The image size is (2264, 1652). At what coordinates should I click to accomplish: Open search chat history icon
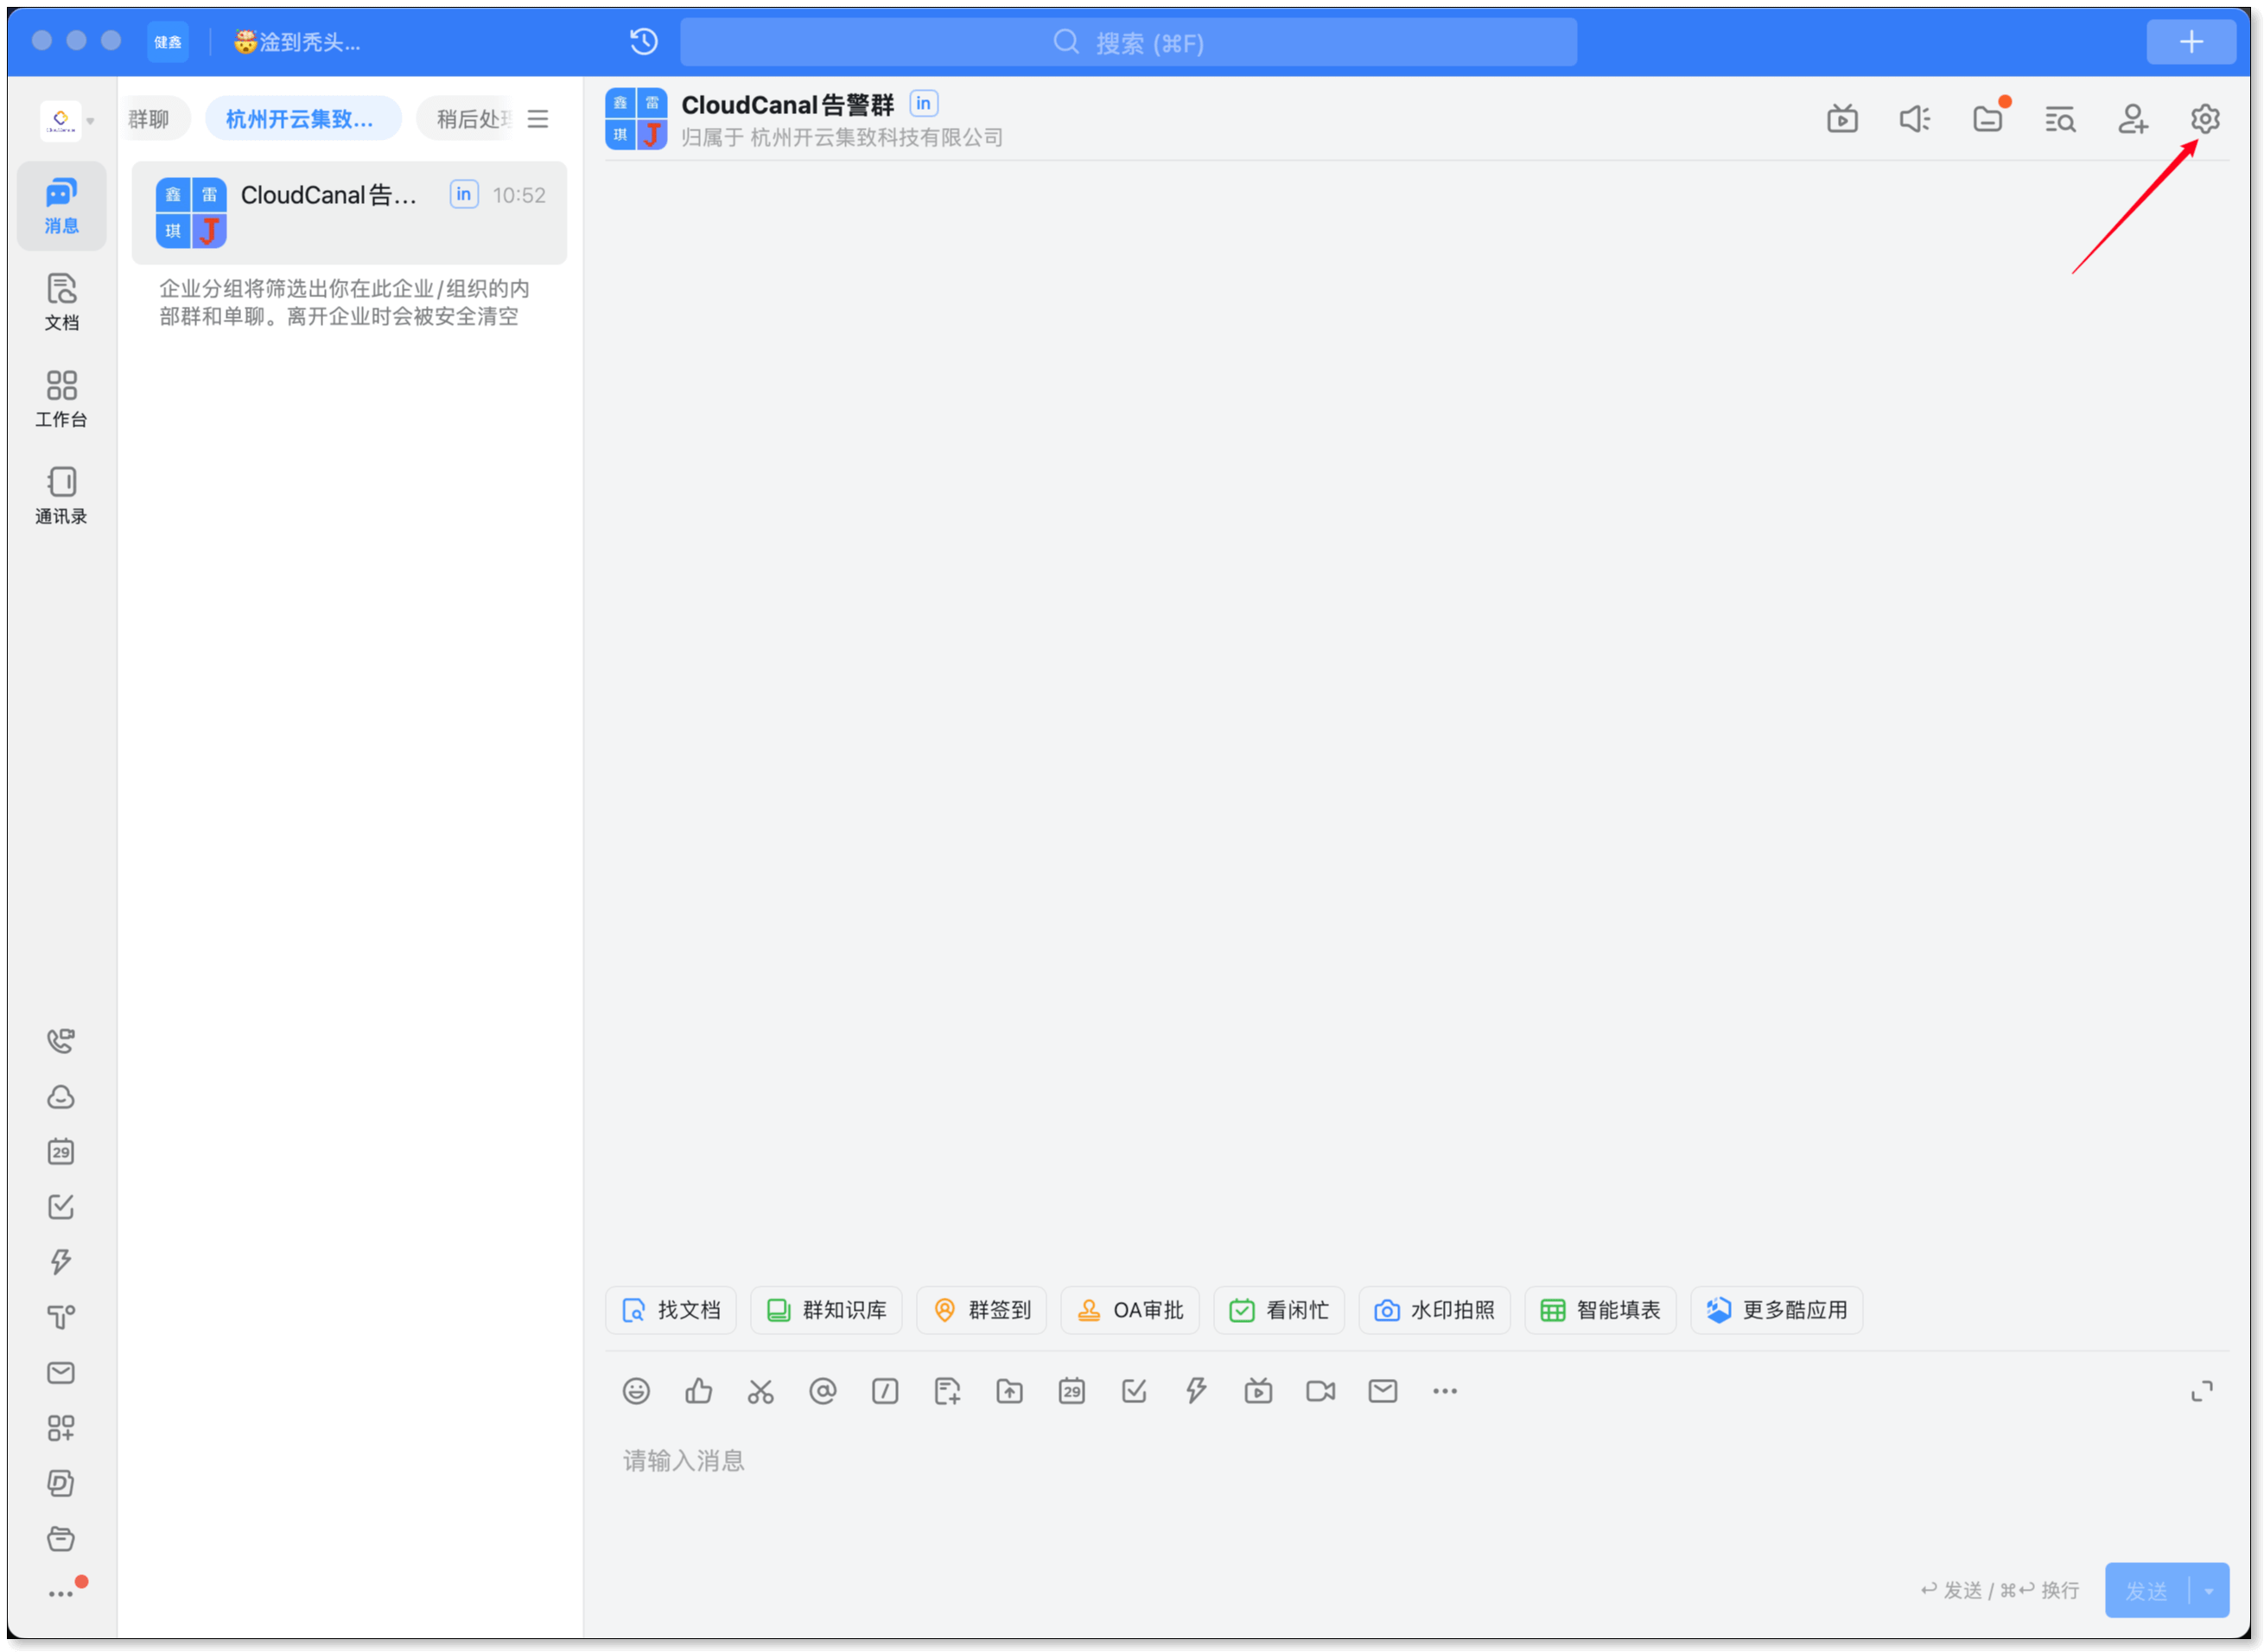(2060, 119)
